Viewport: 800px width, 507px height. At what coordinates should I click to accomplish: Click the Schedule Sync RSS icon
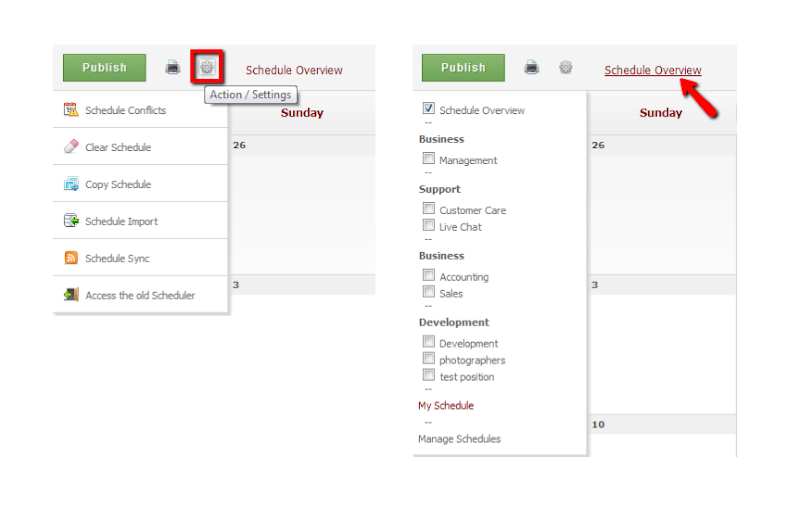click(x=71, y=258)
